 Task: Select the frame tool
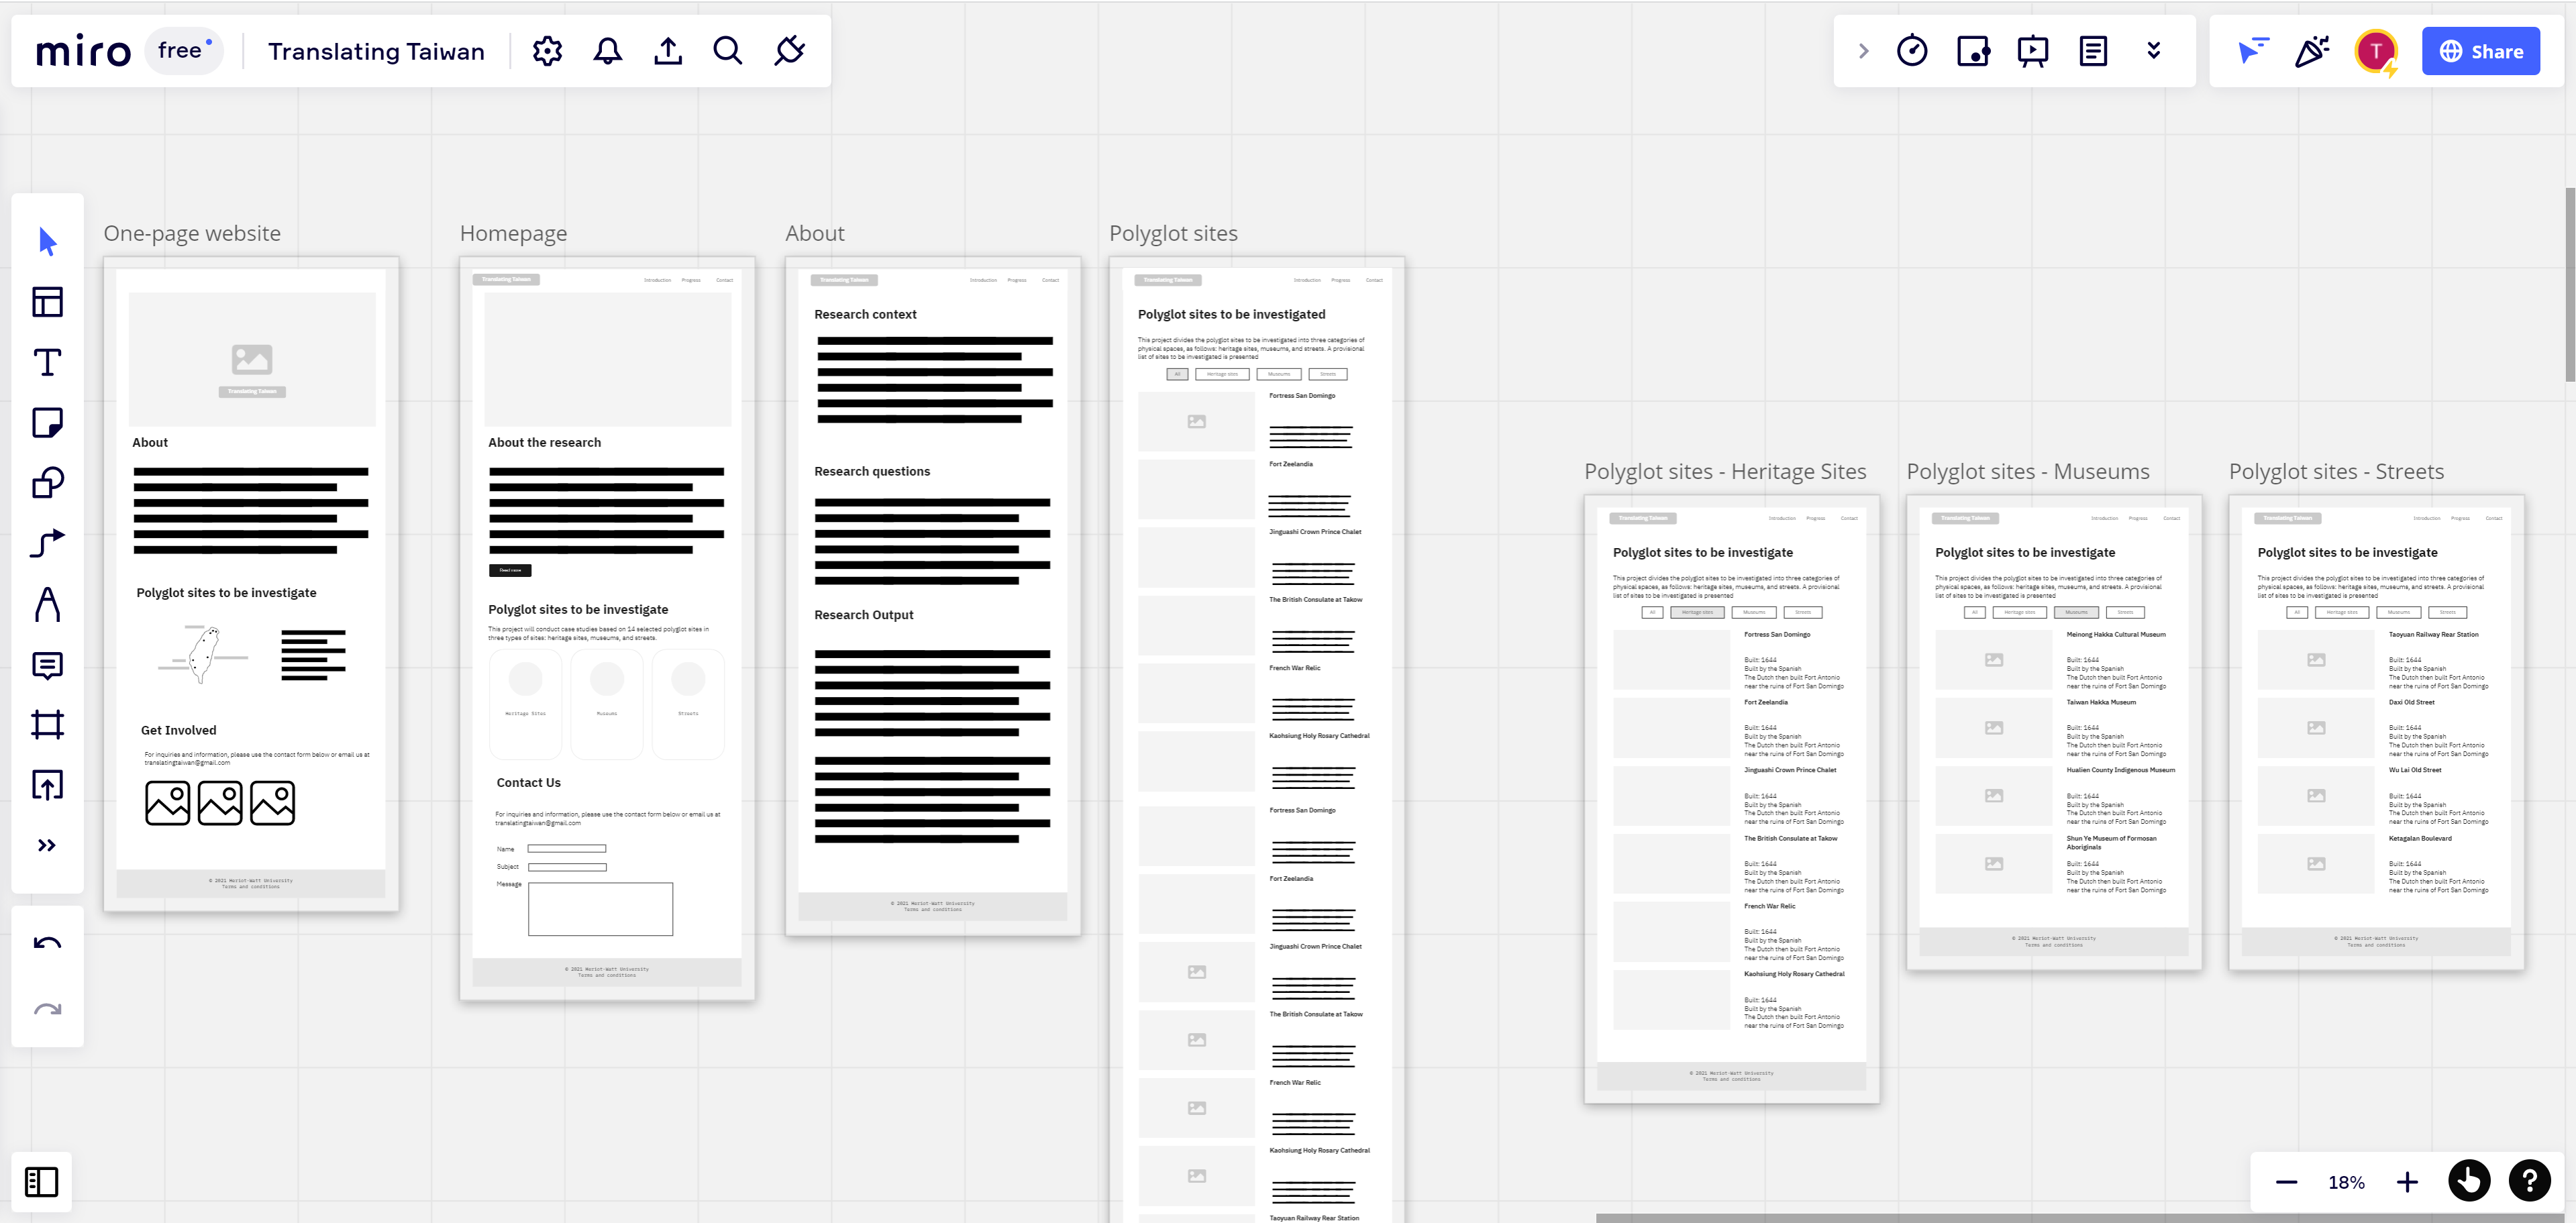click(47, 725)
